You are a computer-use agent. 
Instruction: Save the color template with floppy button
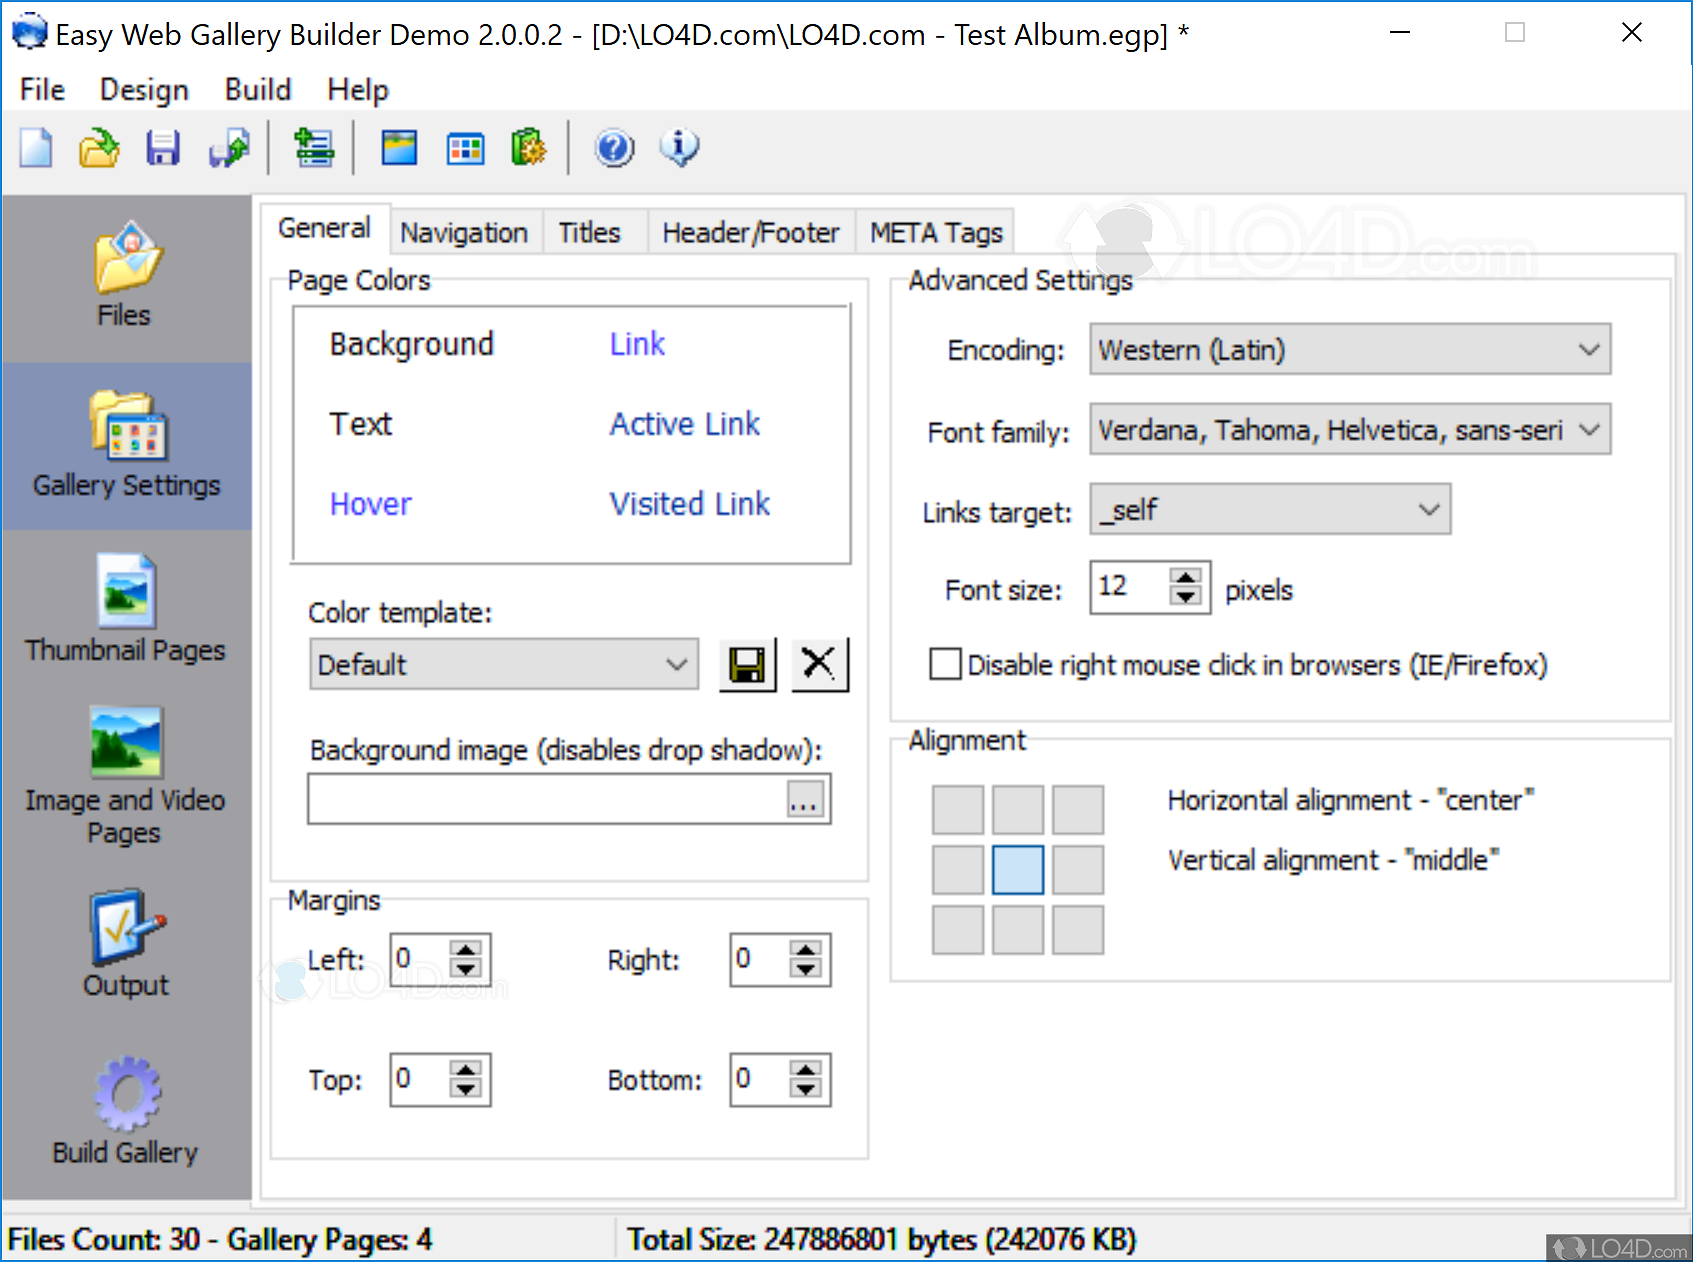(x=747, y=665)
